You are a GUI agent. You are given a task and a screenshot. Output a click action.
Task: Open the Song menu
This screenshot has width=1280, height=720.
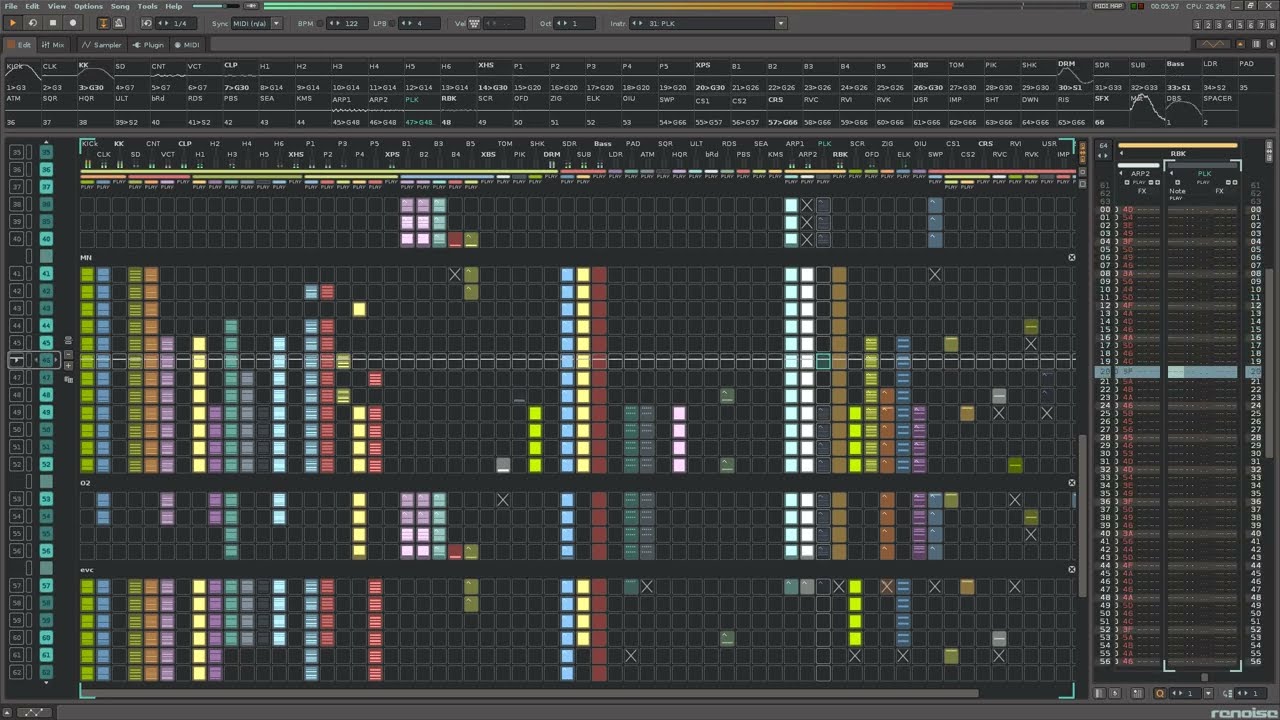click(120, 6)
